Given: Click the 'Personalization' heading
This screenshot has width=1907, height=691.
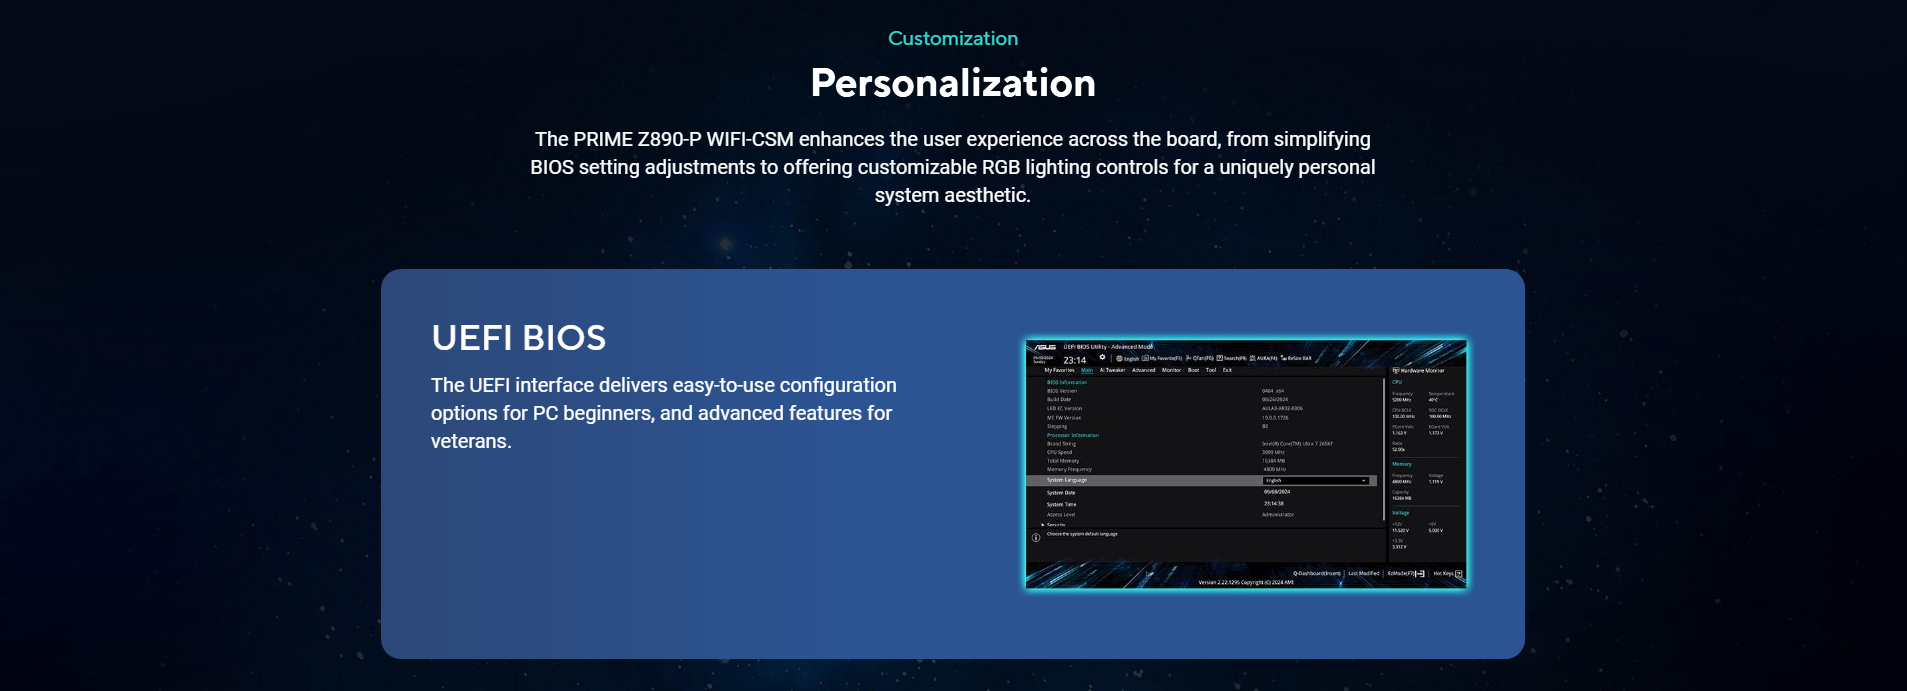Looking at the screenshot, I should [x=953, y=82].
